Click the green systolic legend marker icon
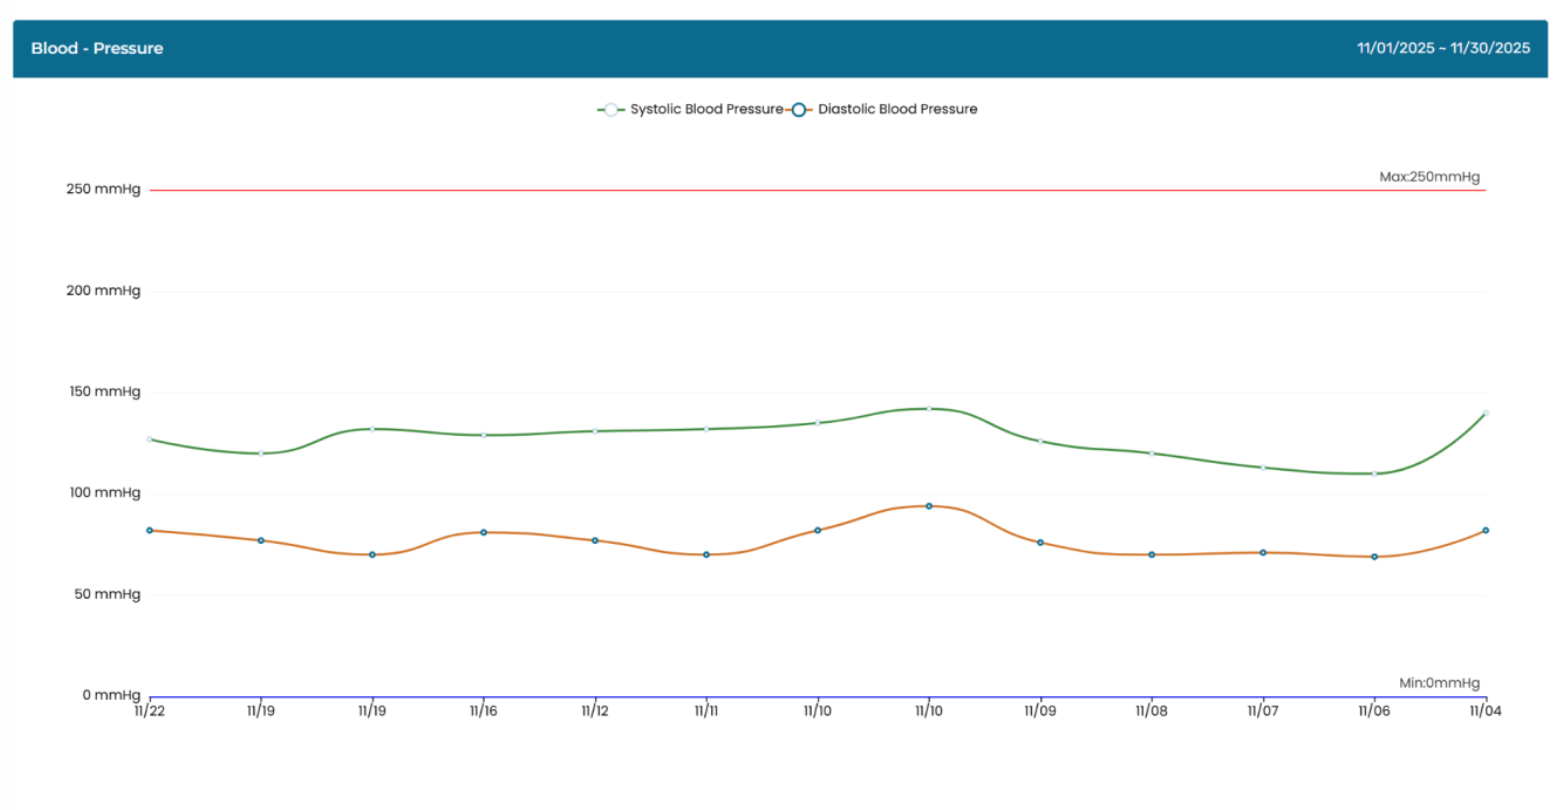 tap(611, 110)
